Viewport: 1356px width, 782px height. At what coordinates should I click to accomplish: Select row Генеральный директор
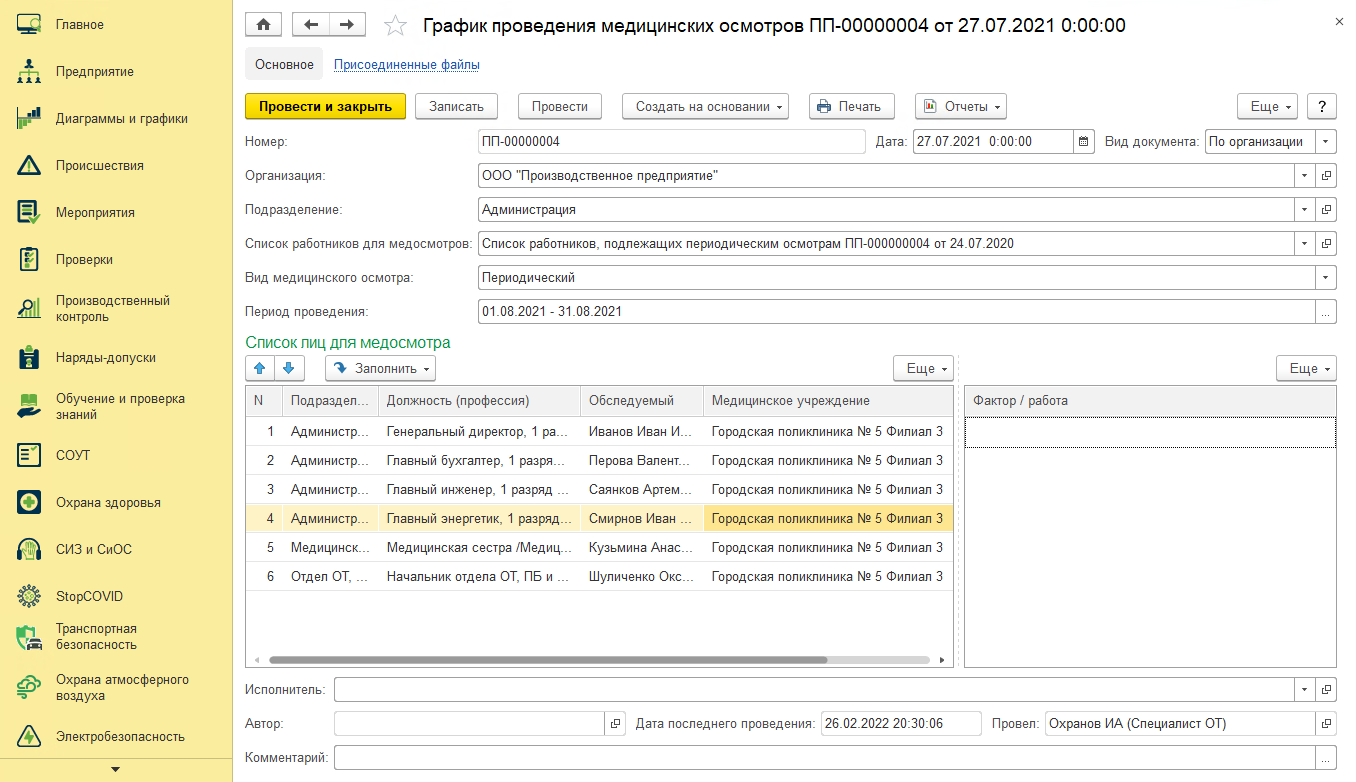coord(599,432)
